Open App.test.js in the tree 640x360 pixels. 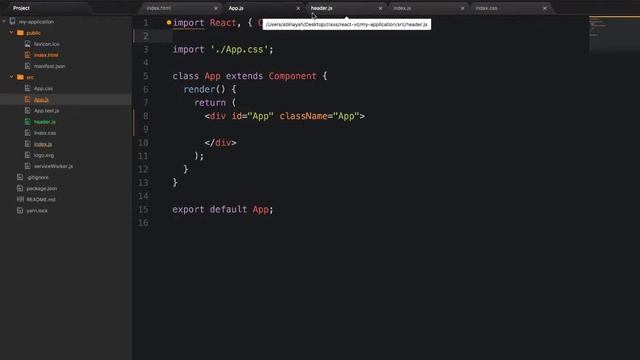47,111
